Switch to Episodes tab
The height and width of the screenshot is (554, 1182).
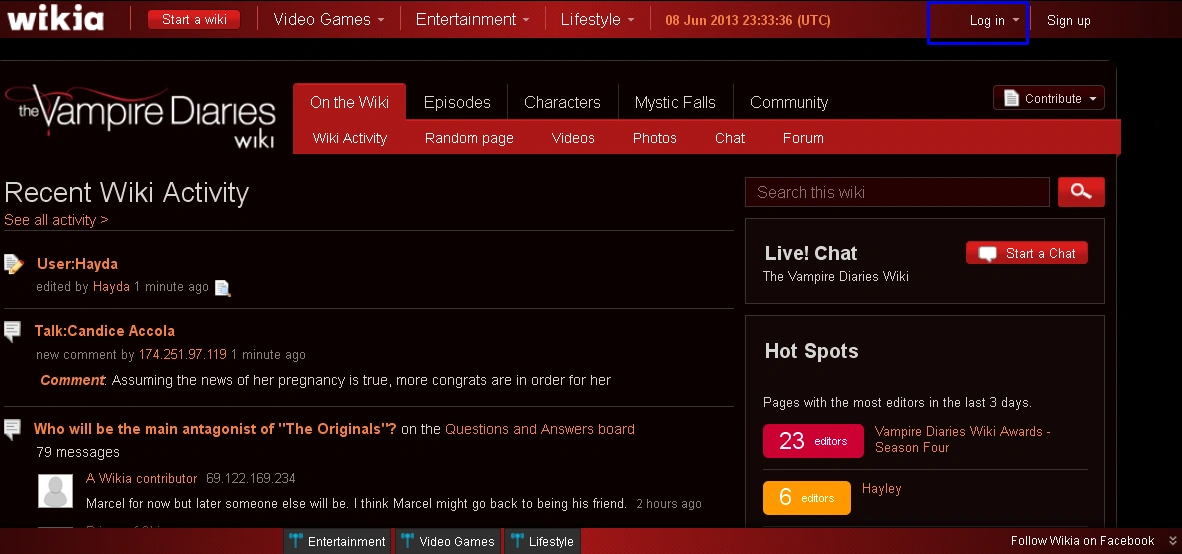[457, 103]
